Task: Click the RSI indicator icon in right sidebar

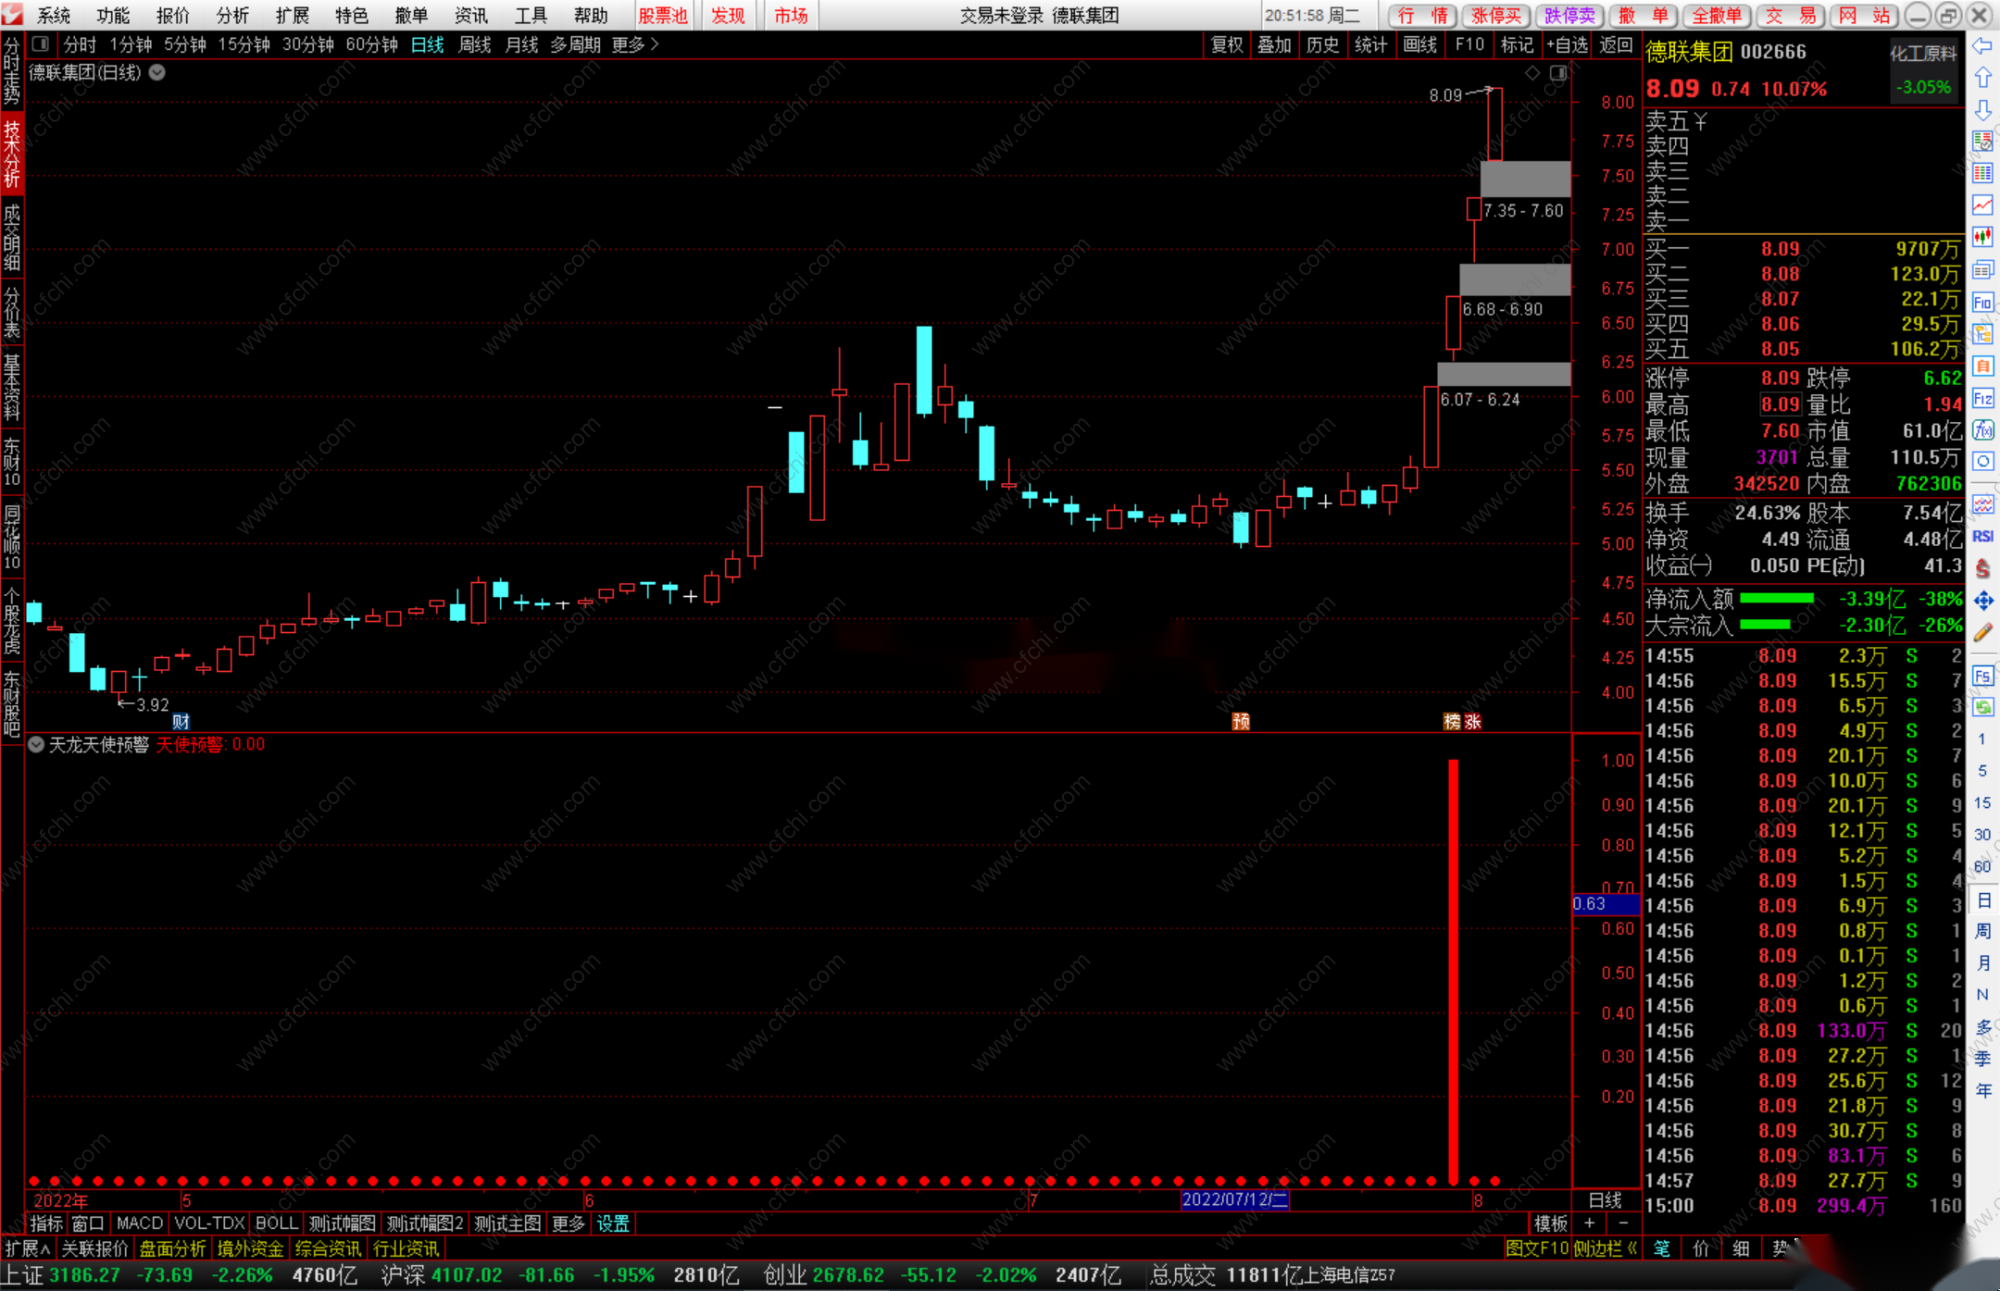Action: coord(1983,536)
